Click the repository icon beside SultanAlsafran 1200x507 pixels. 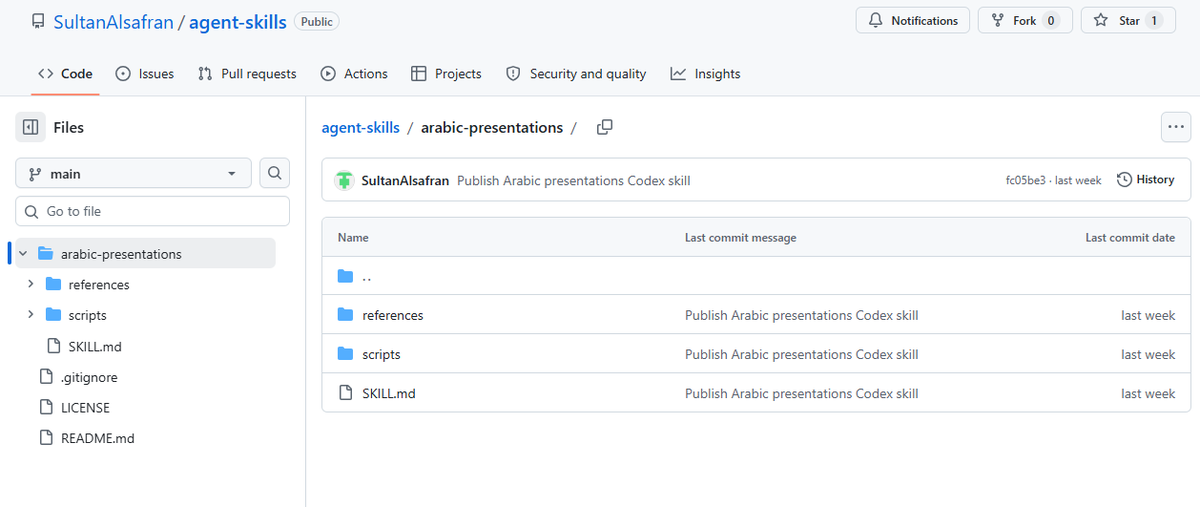tap(38, 21)
